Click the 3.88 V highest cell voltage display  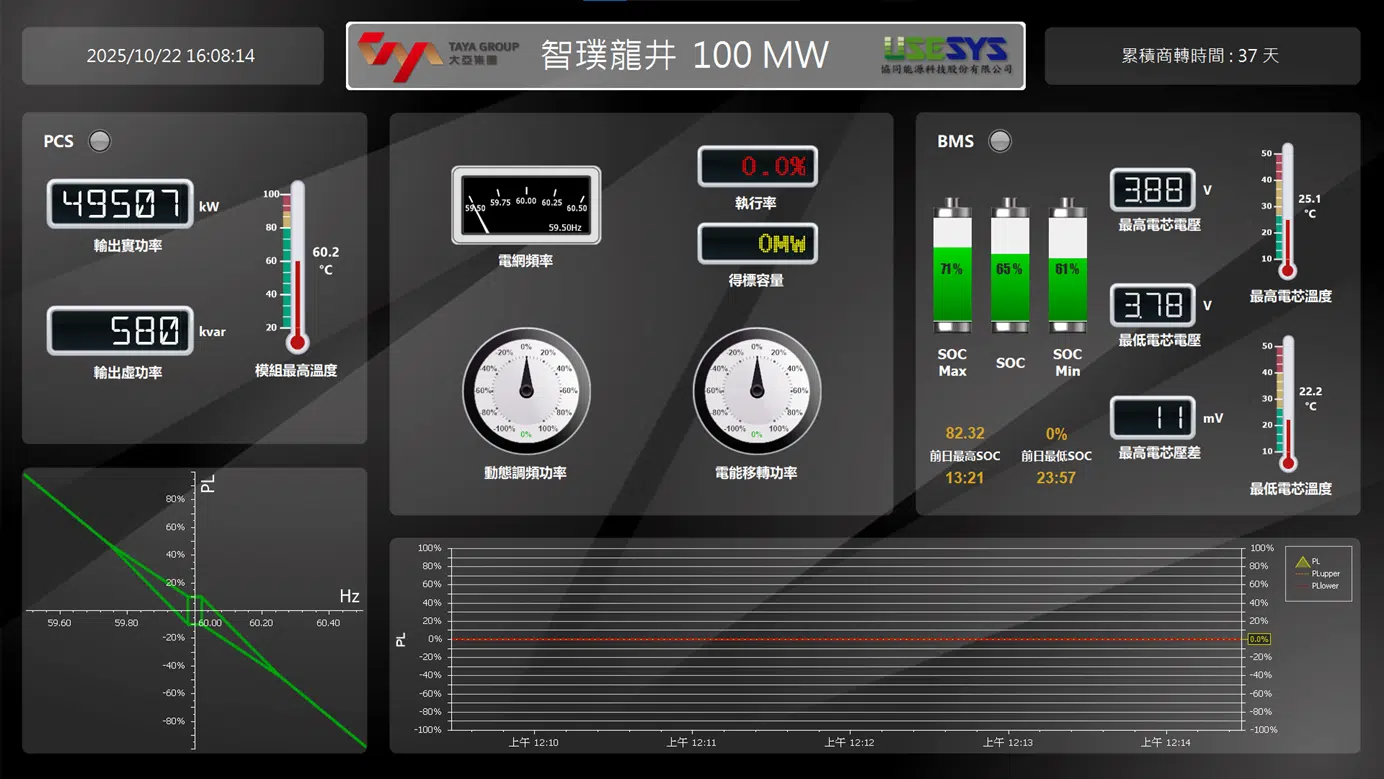1152,190
